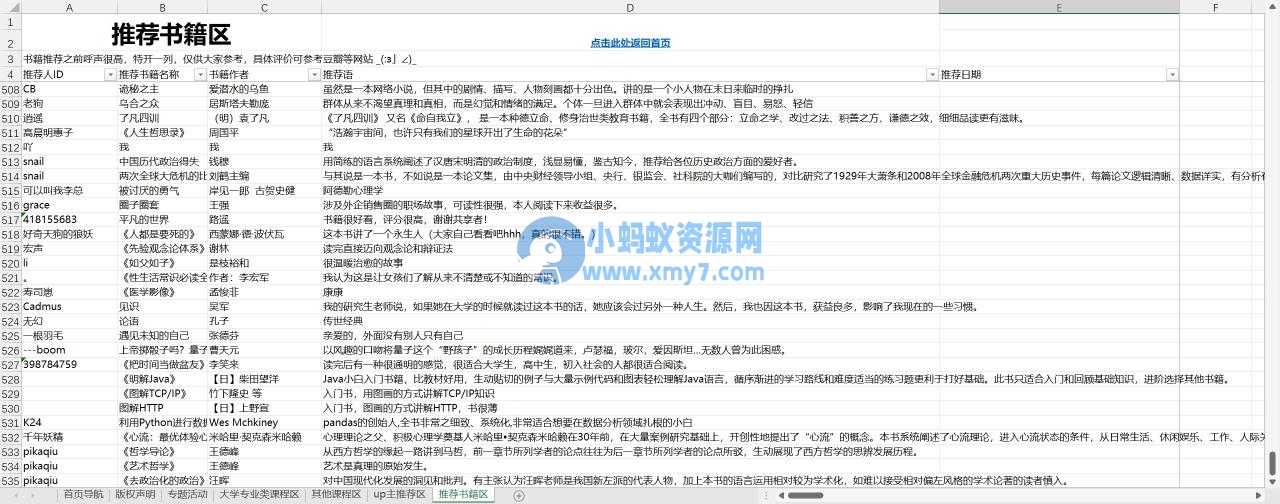Select author cell Wes Mchkiney
This screenshot has height=504, width=1280.
[x=264, y=422]
